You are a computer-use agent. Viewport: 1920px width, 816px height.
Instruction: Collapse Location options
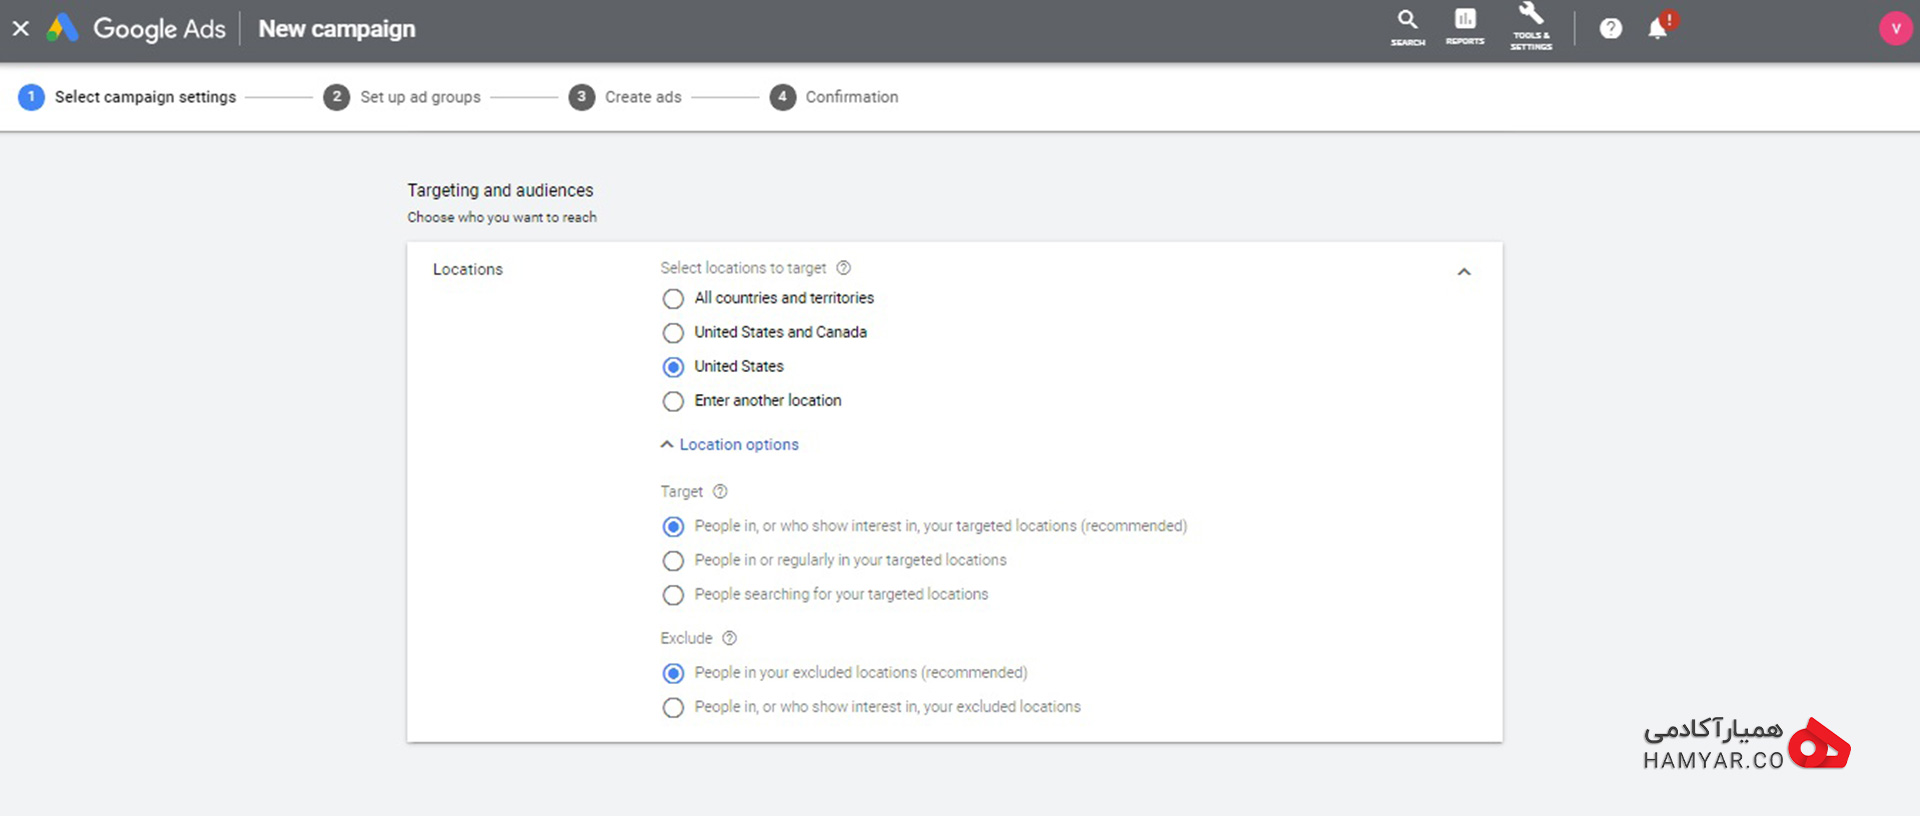(730, 445)
